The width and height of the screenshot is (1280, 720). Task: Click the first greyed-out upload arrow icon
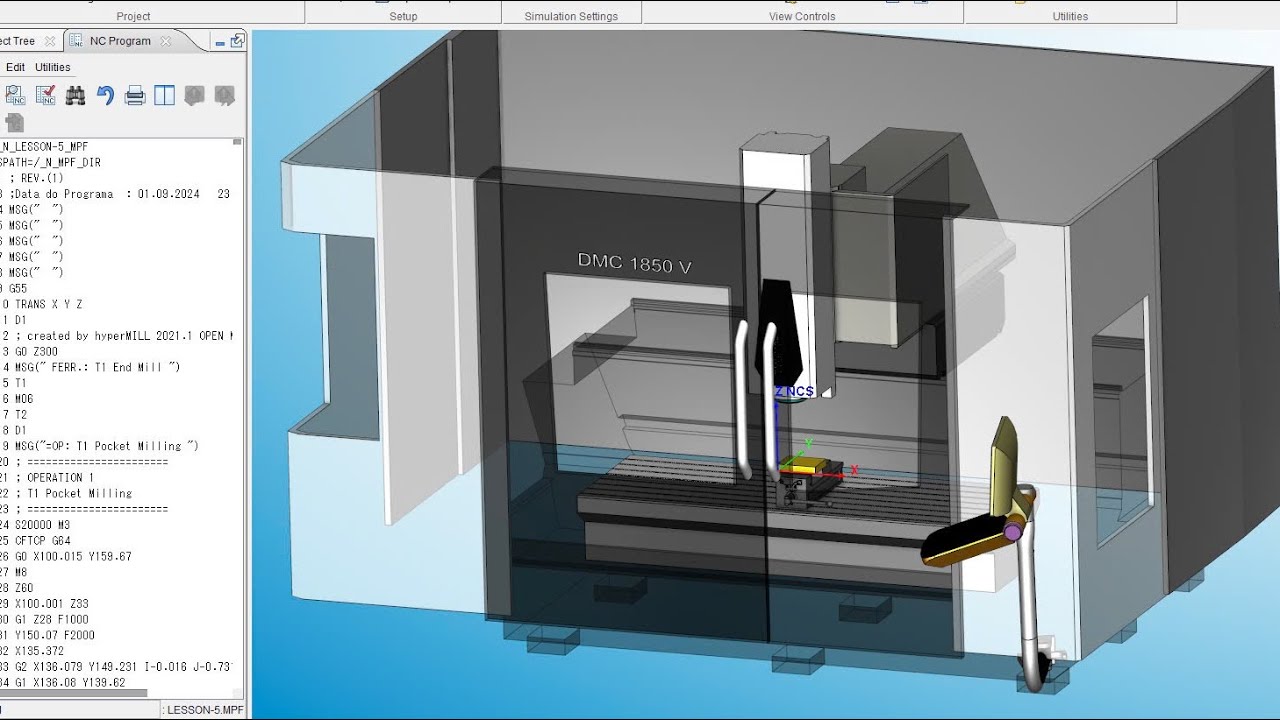tap(194, 95)
